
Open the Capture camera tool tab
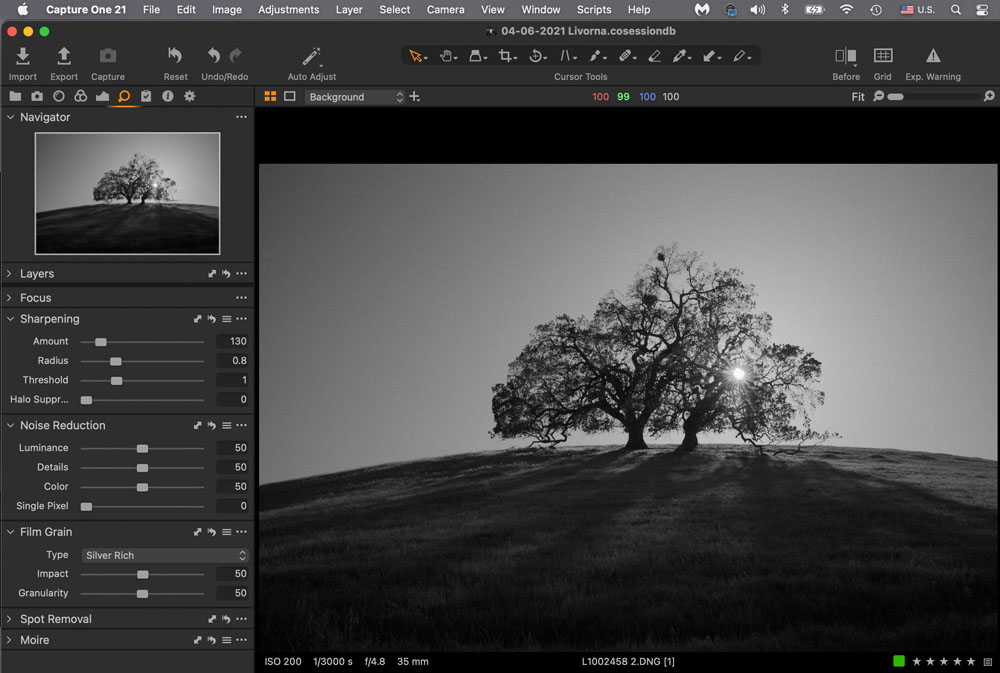pyautogui.click(x=37, y=96)
